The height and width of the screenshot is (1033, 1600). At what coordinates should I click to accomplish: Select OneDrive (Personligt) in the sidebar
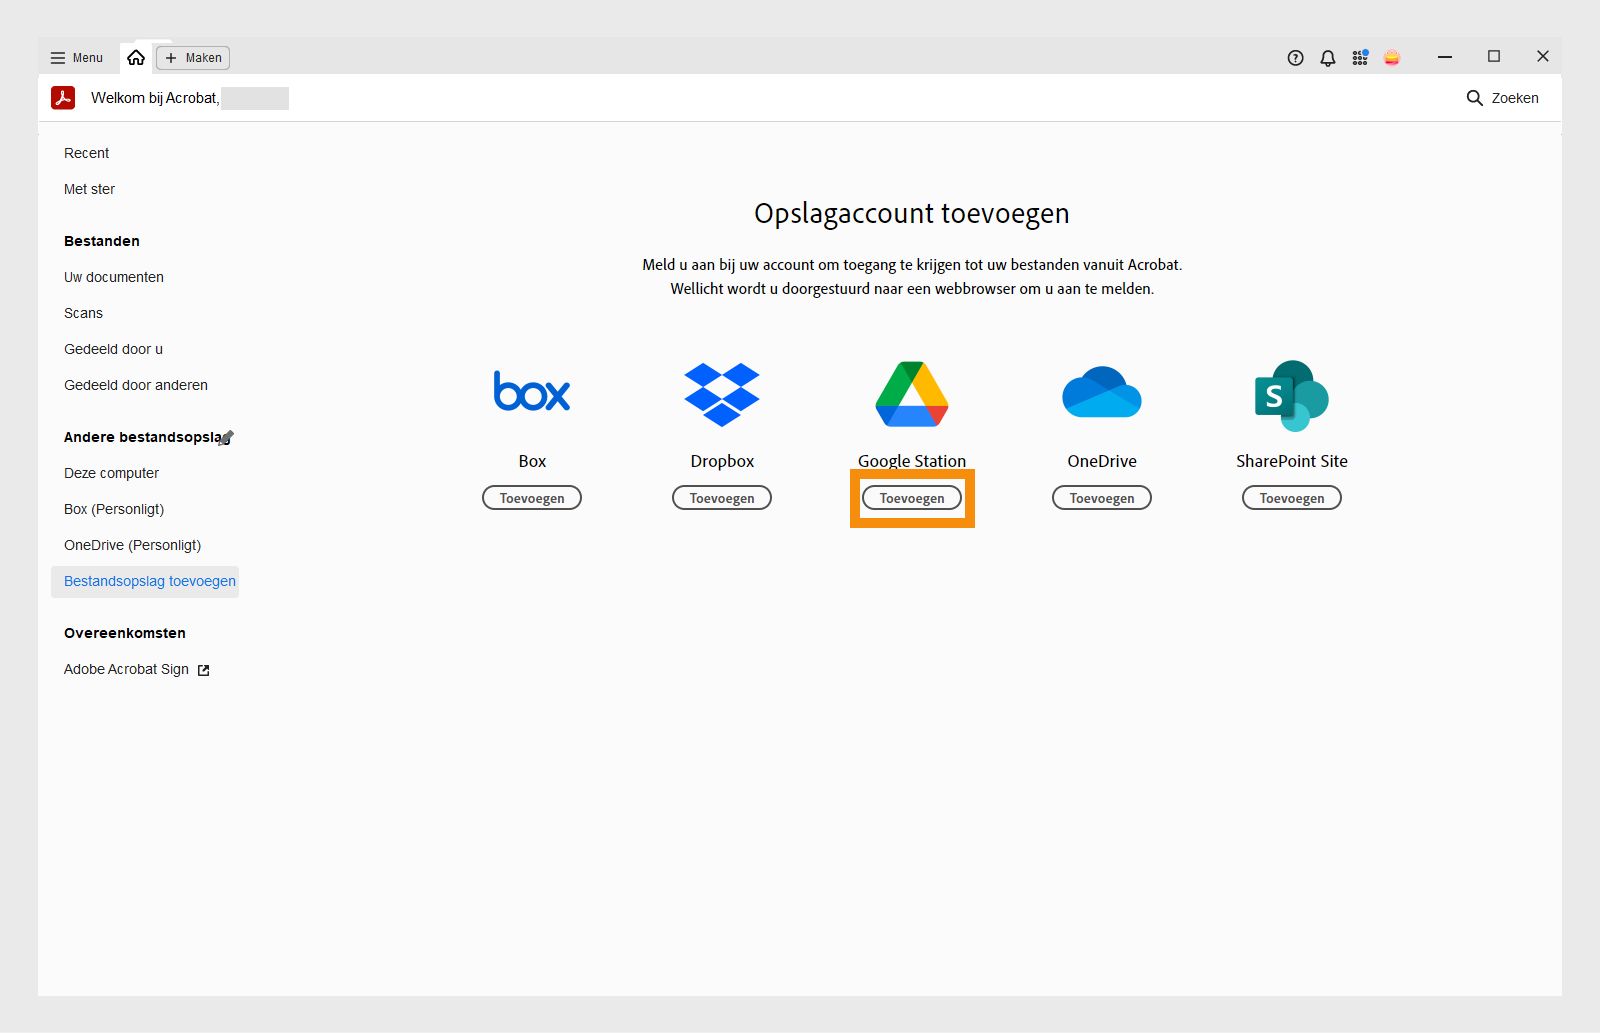tap(132, 545)
